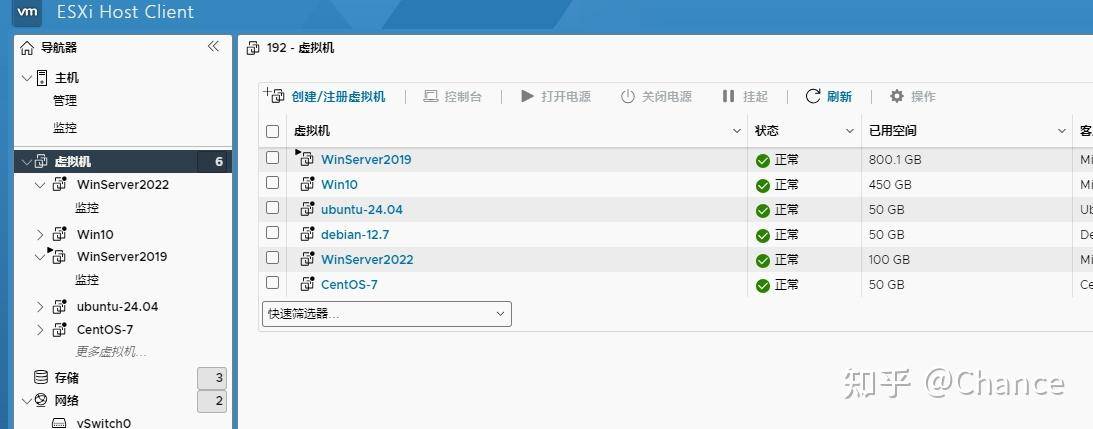
Task: Open the 快速筛选器 quick filter dropdown
Action: 386,314
